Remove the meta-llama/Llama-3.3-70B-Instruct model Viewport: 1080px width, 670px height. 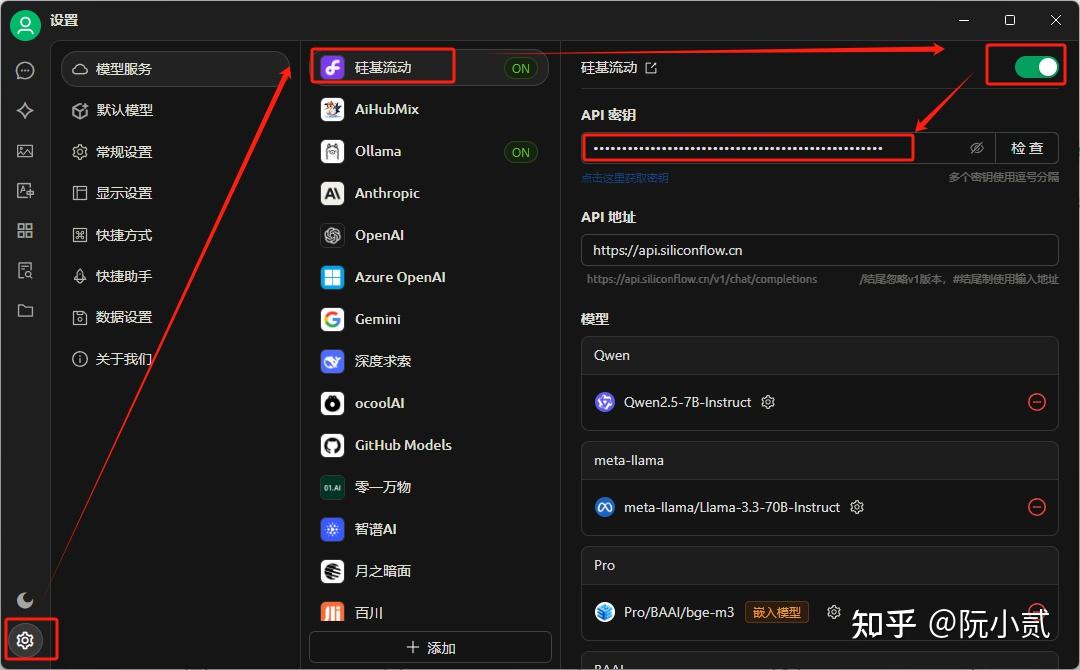[1037, 507]
